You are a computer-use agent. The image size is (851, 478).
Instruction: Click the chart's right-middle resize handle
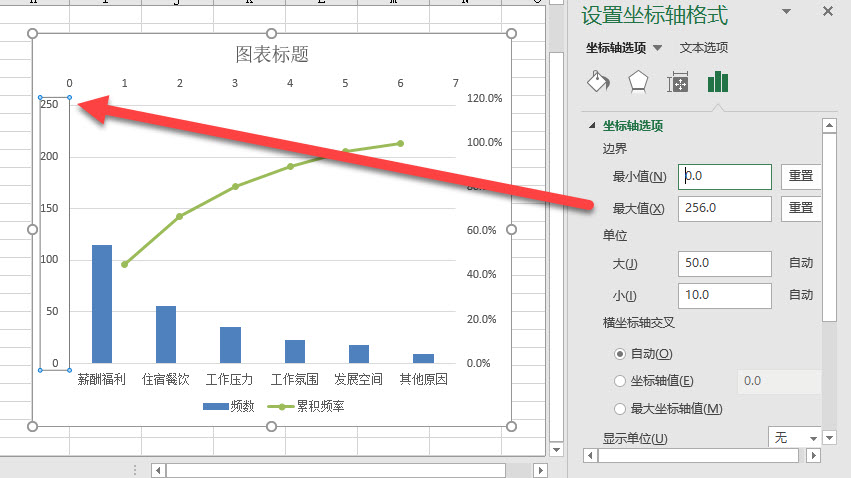pyautogui.click(x=511, y=230)
